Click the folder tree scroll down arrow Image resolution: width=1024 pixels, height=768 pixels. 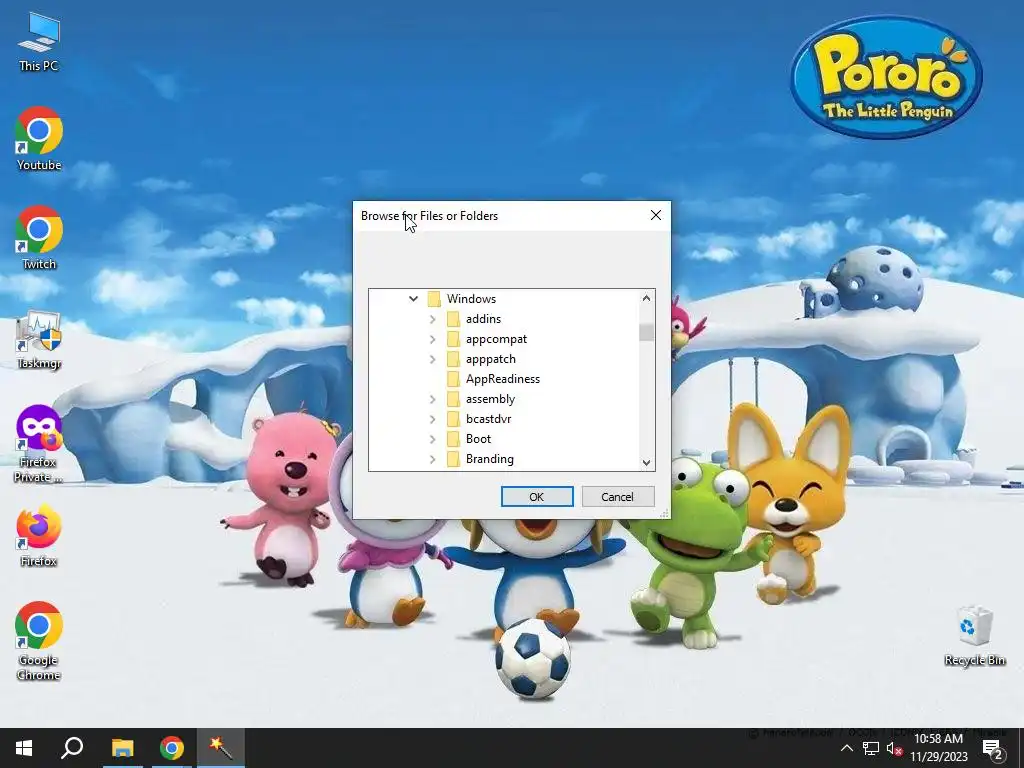pos(647,462)
